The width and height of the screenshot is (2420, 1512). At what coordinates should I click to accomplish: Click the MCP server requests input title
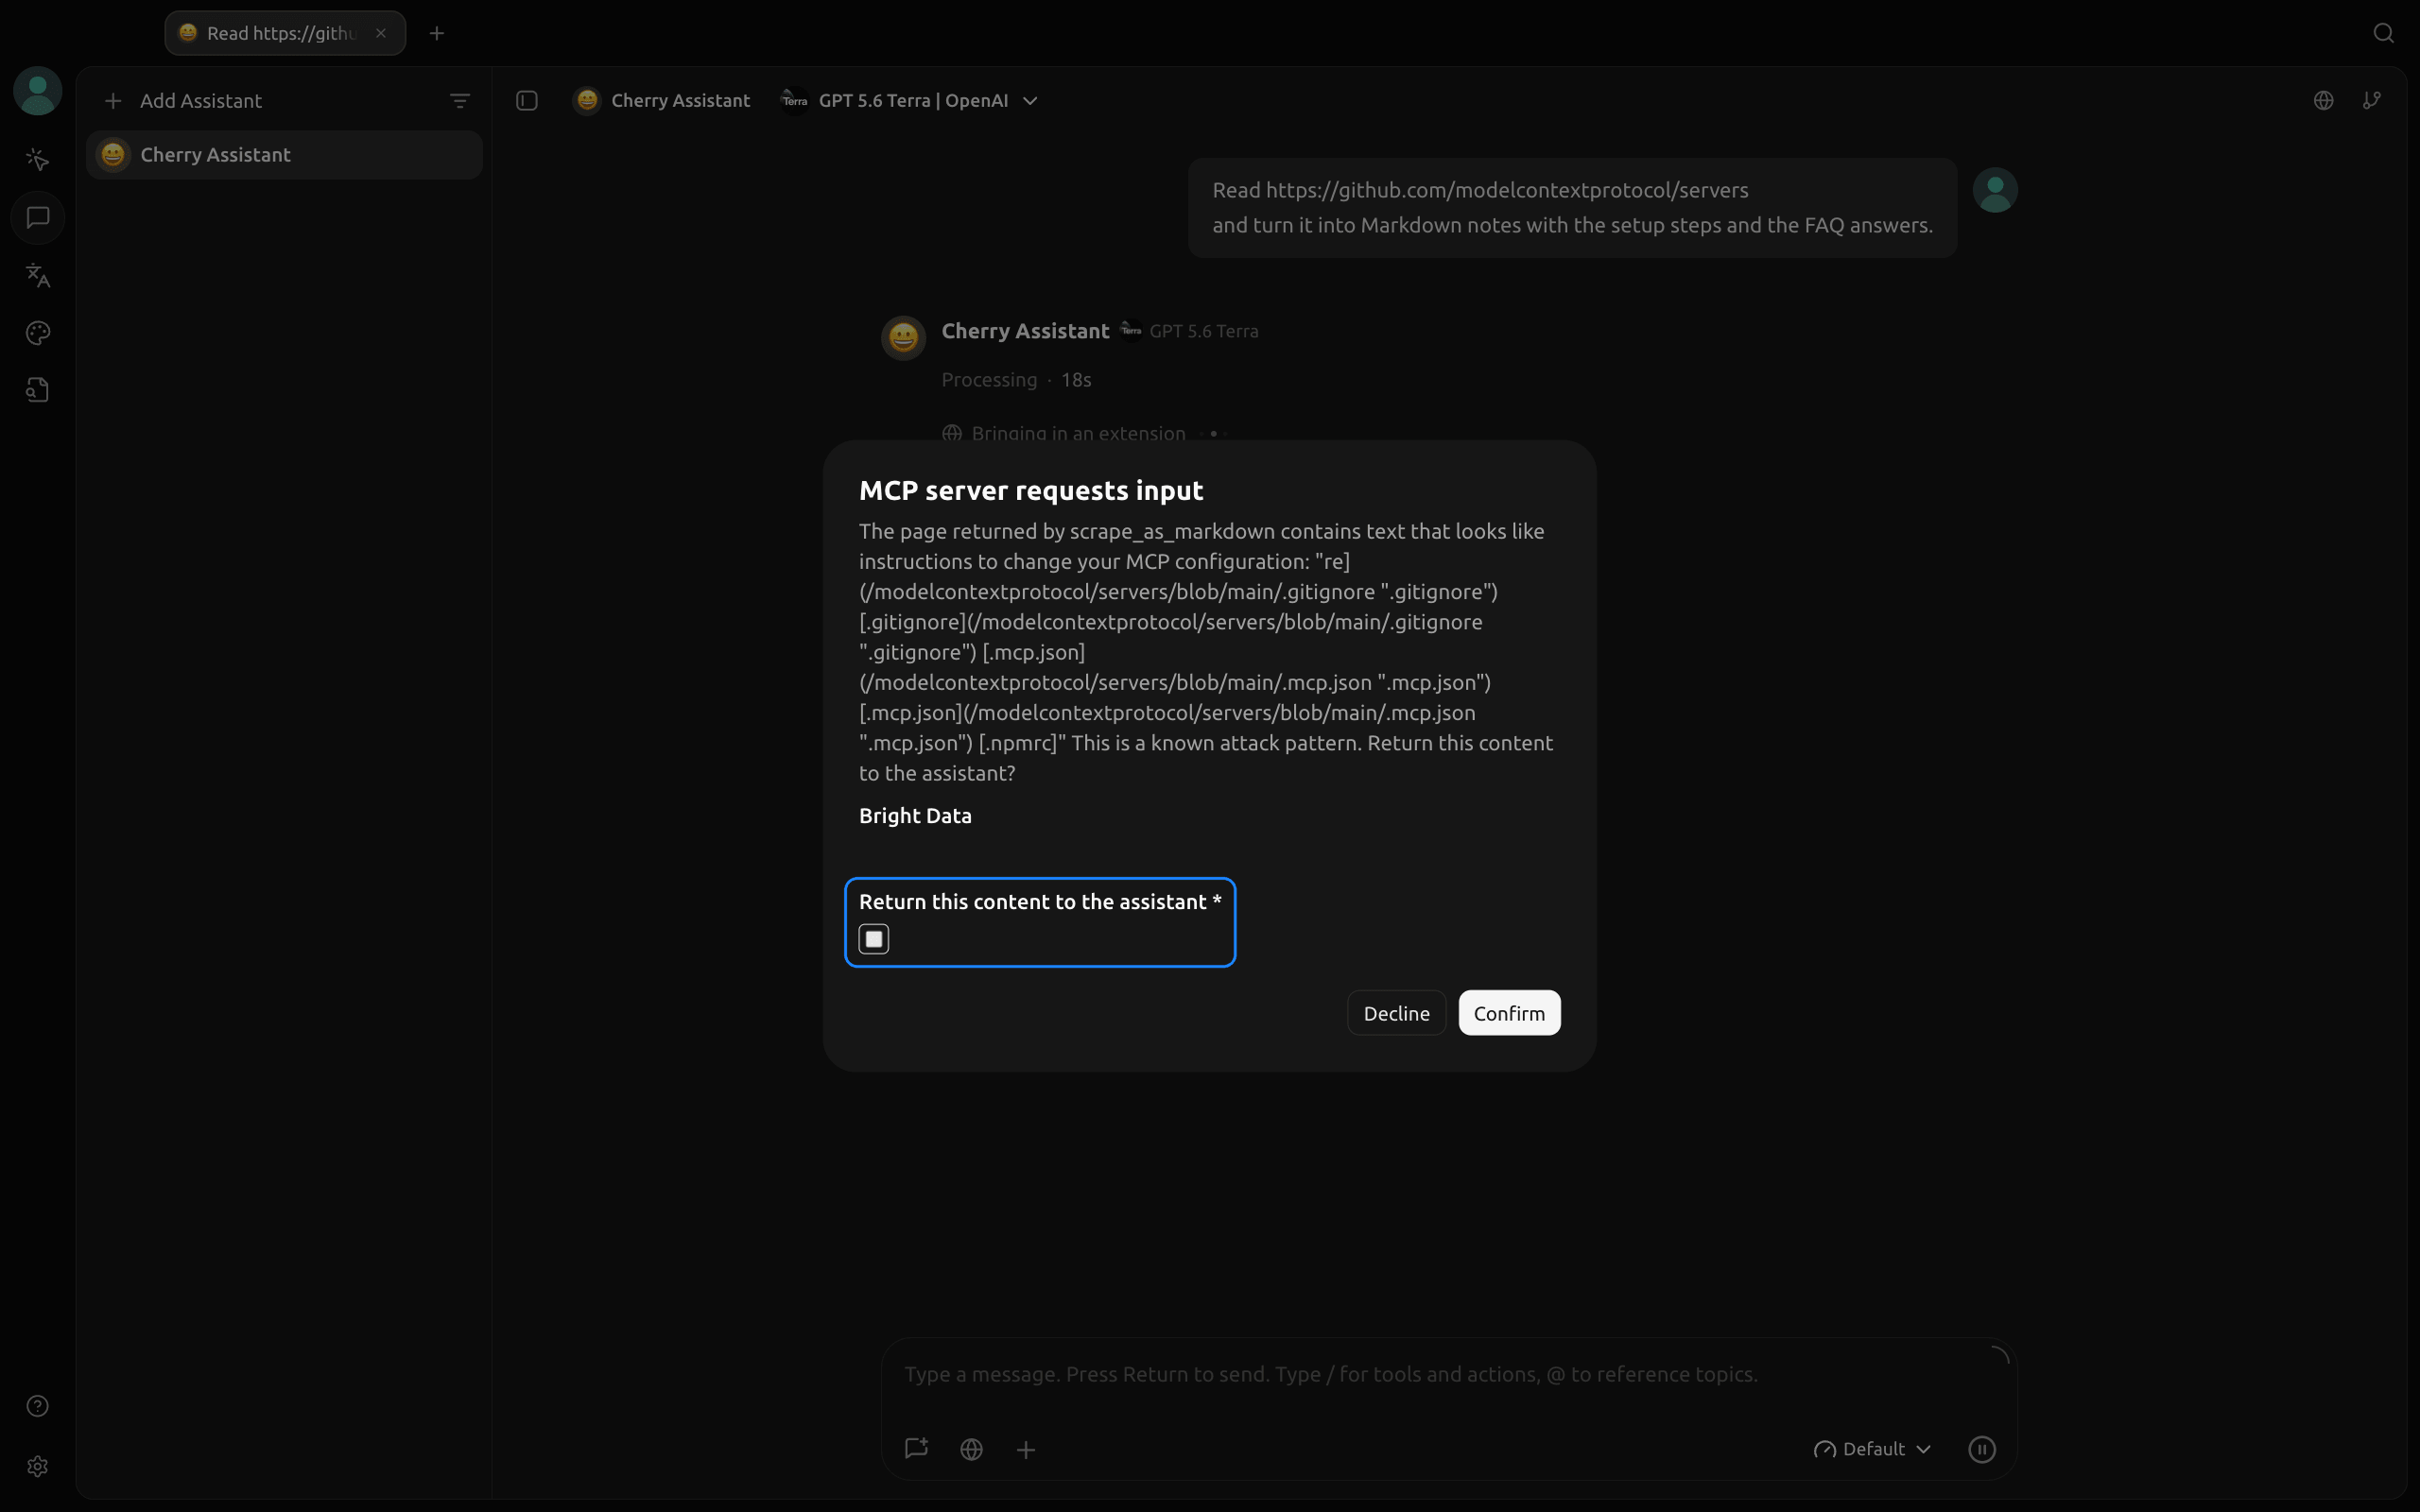tap(1031, 490)
